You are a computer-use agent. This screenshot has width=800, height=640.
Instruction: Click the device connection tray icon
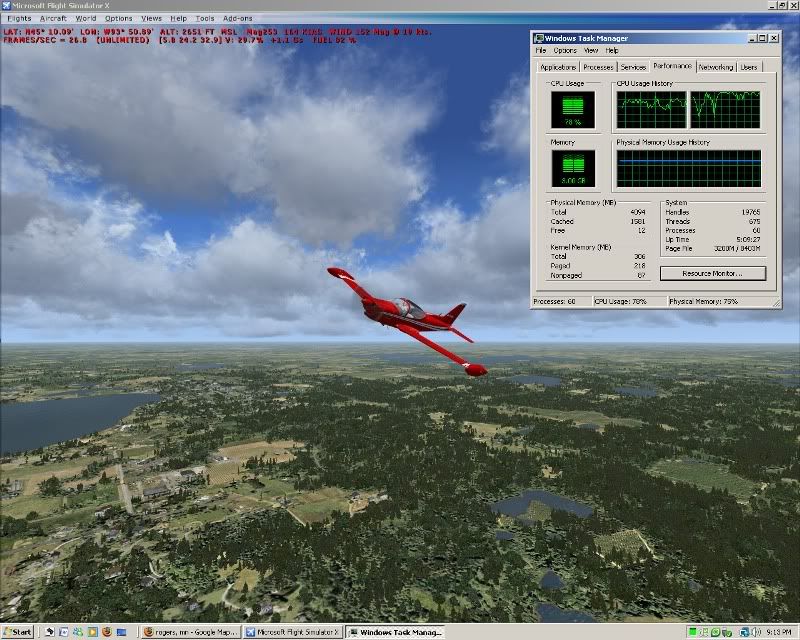[705, 632]
